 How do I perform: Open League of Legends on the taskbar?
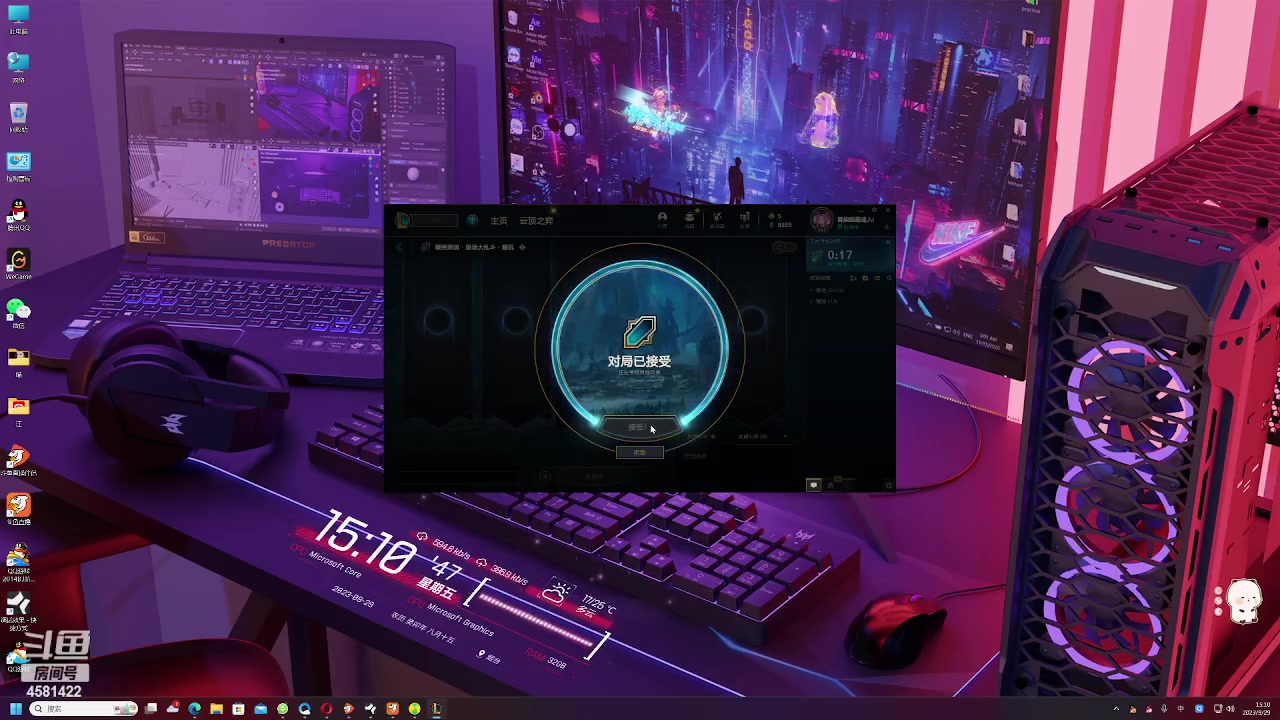pos(436,708)
